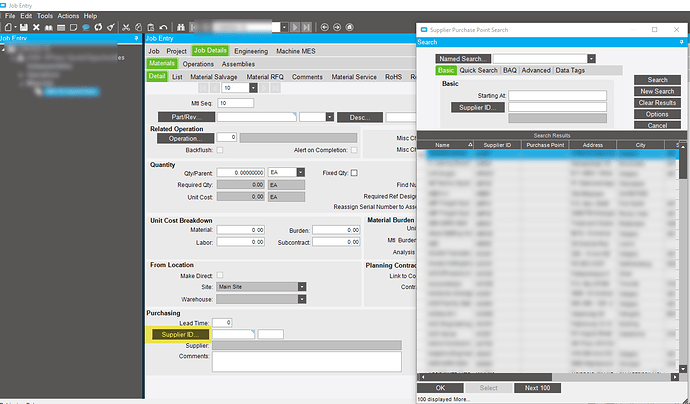Toggle the Alert on Completion checkbox
The height and width of the screenshot is (404, 690).
[x=354, y=150]
